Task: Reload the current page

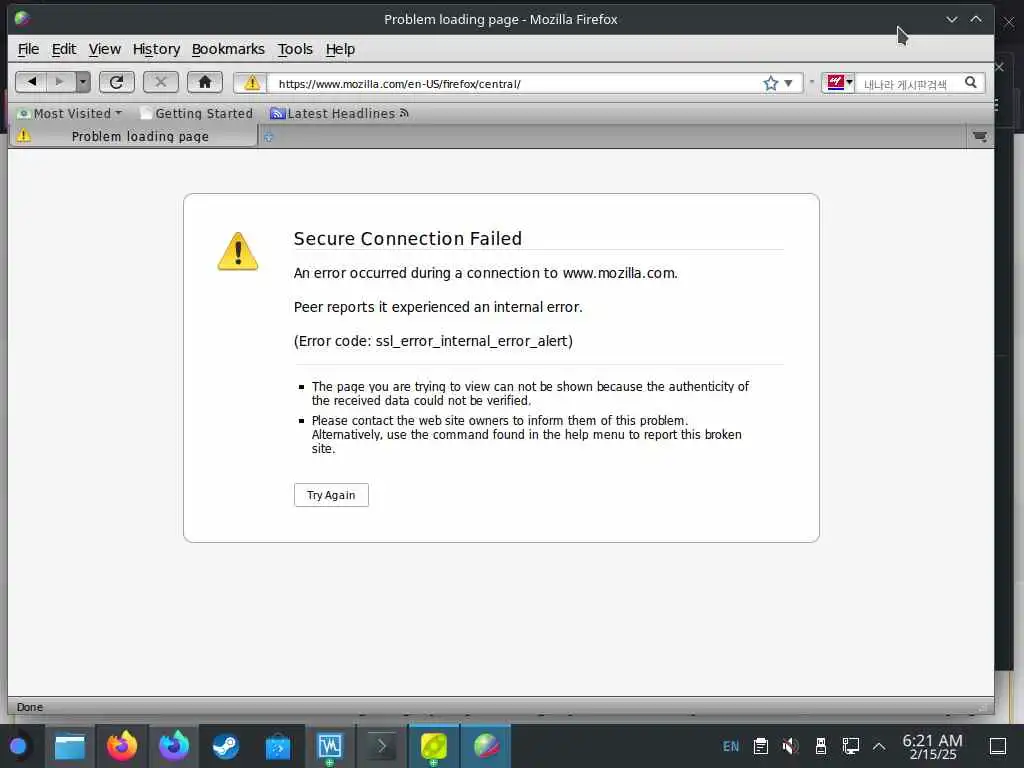Action: (x=116, y=82)
